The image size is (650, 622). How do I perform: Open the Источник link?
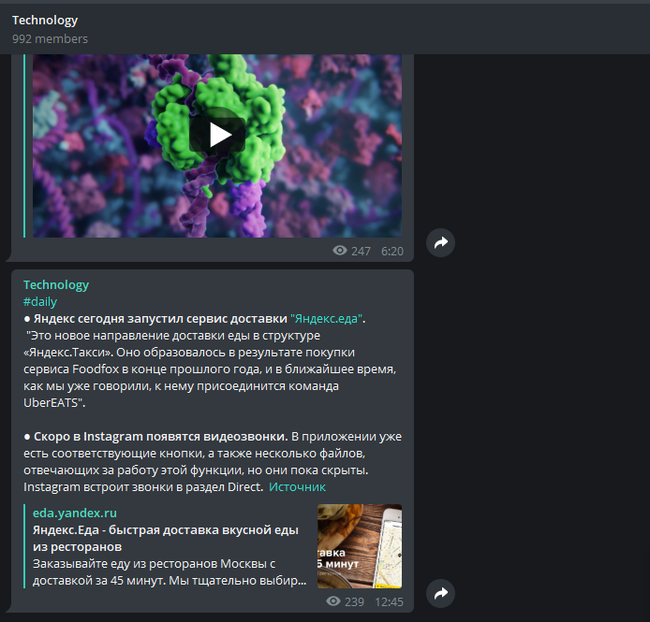(x=297, y=487)
